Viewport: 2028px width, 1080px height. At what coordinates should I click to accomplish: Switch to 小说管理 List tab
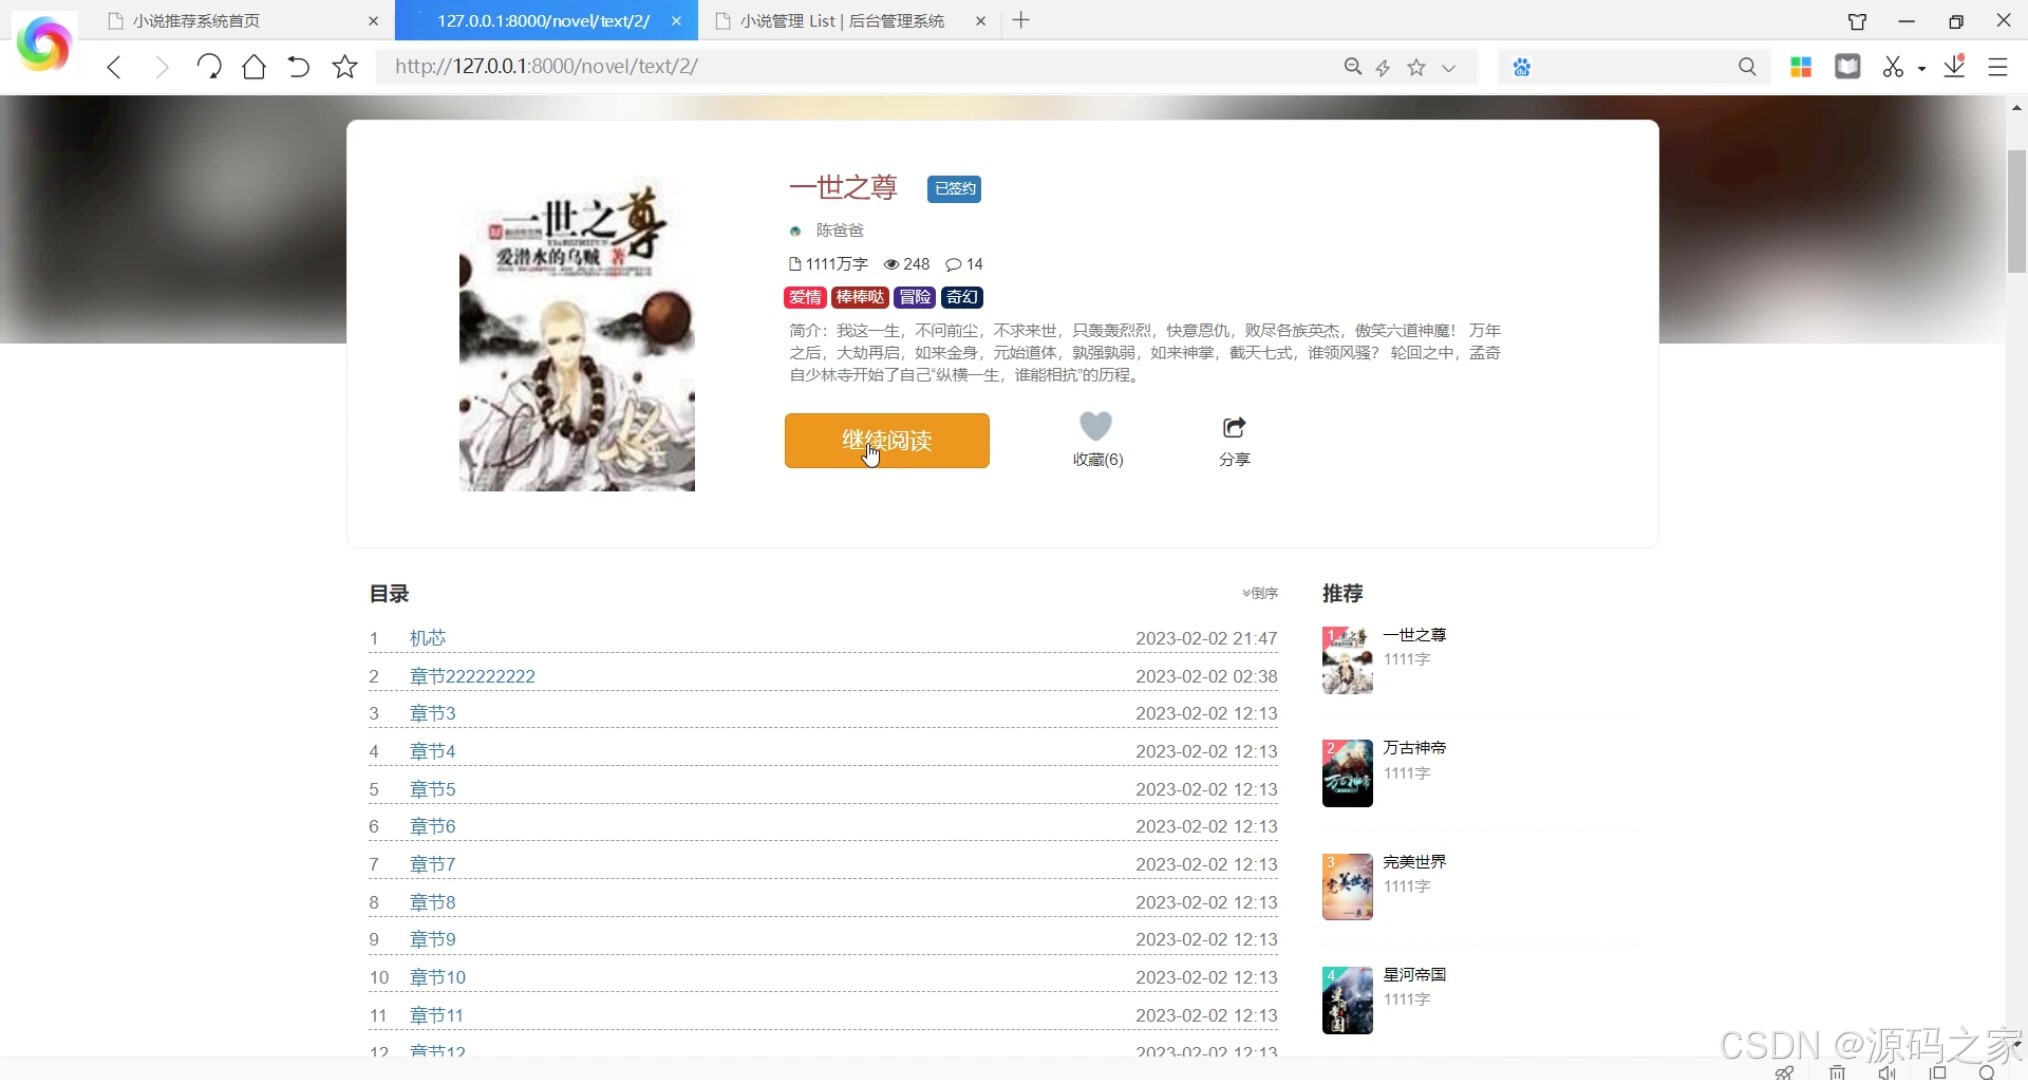(841, 20)
